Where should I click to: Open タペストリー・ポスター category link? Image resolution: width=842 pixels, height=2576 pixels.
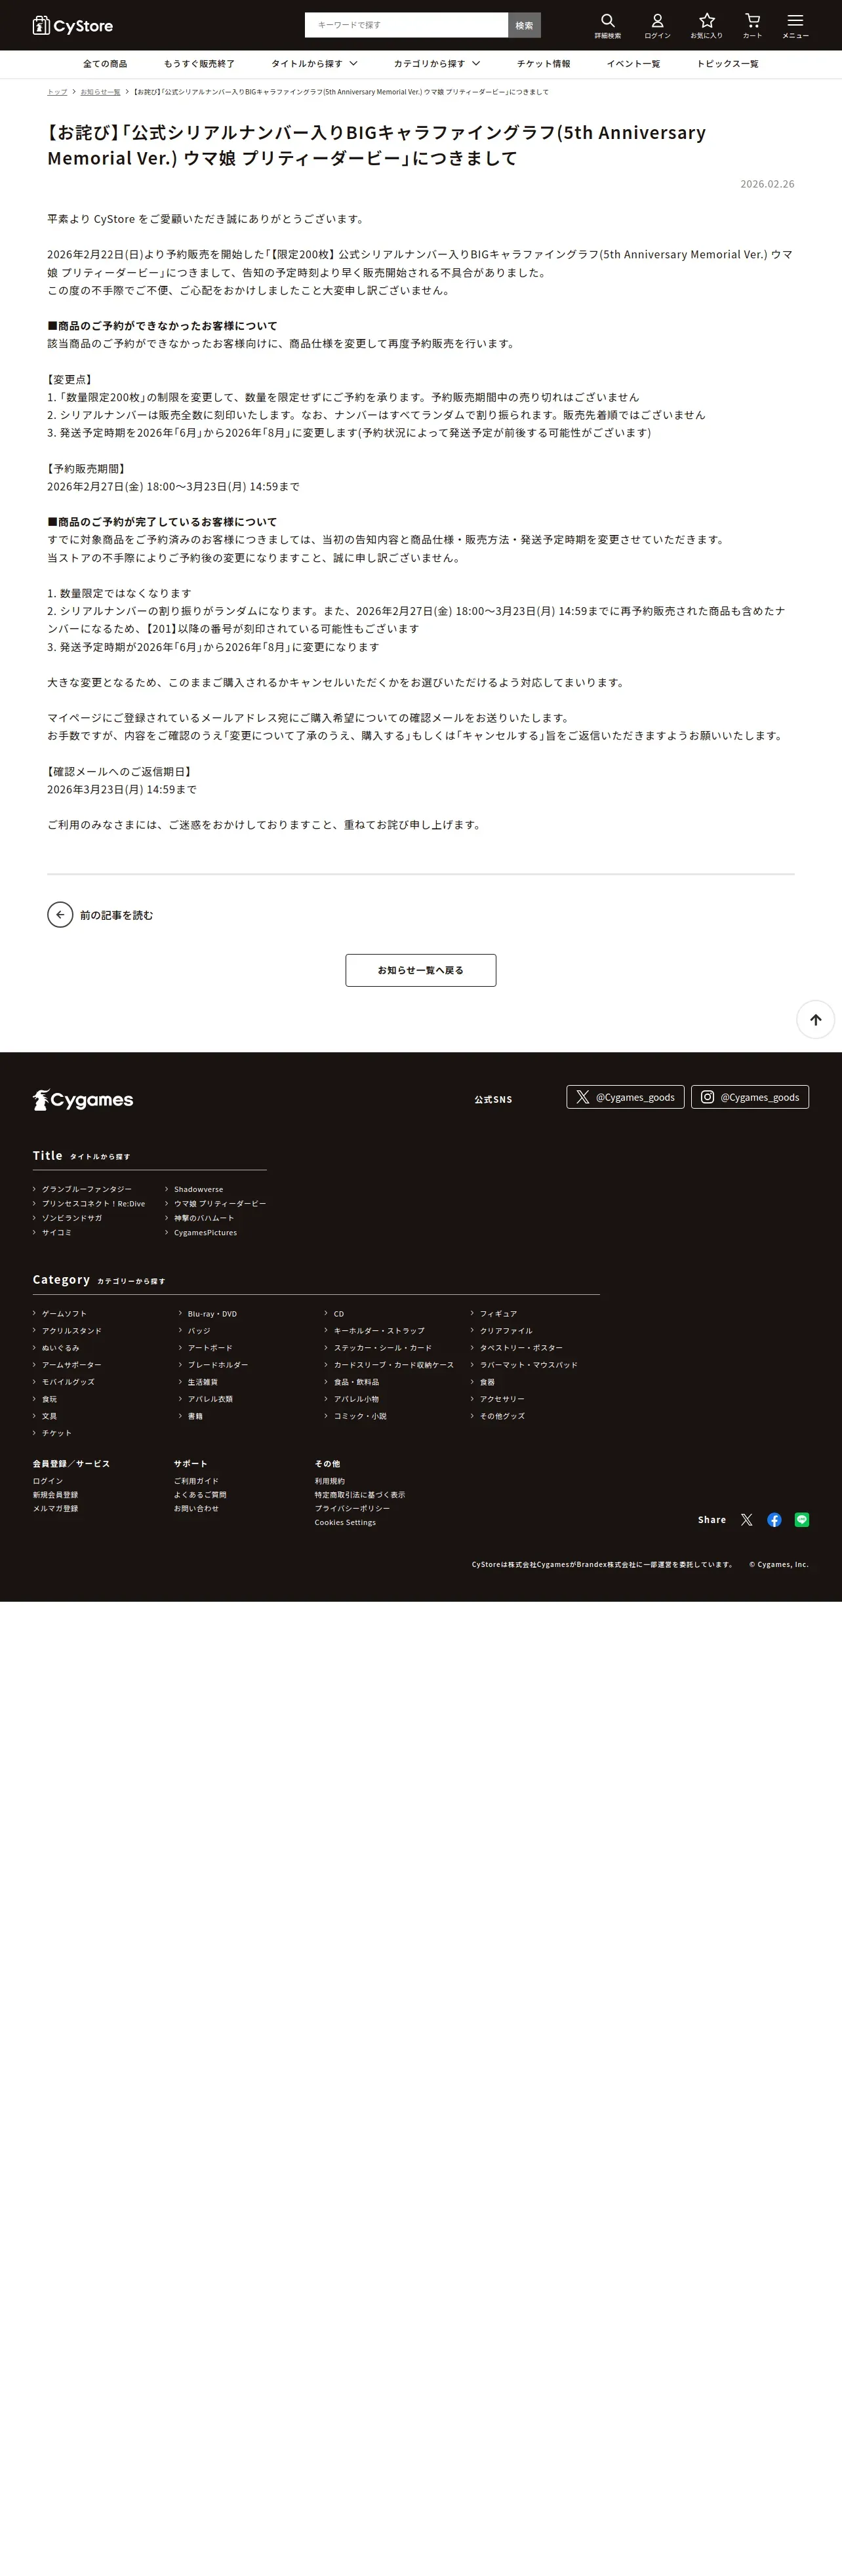521,1347
